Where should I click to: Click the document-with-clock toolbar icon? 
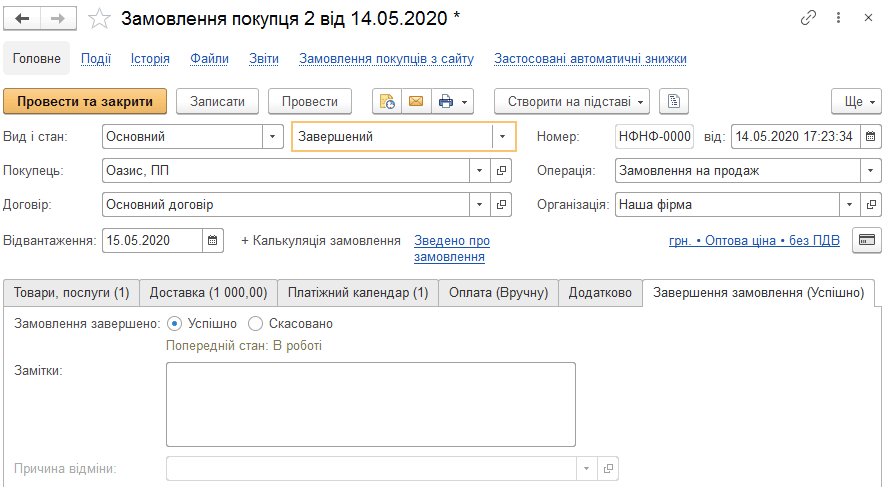coord(387,102)
